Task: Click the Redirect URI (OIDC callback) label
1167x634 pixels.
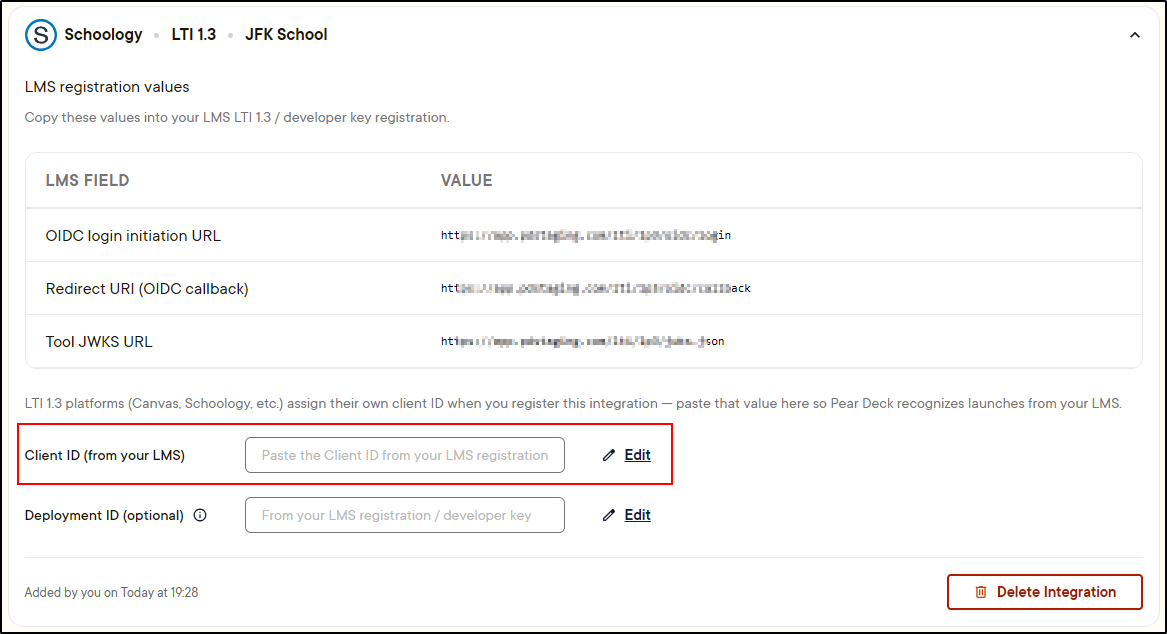Action: coord(147,289)
